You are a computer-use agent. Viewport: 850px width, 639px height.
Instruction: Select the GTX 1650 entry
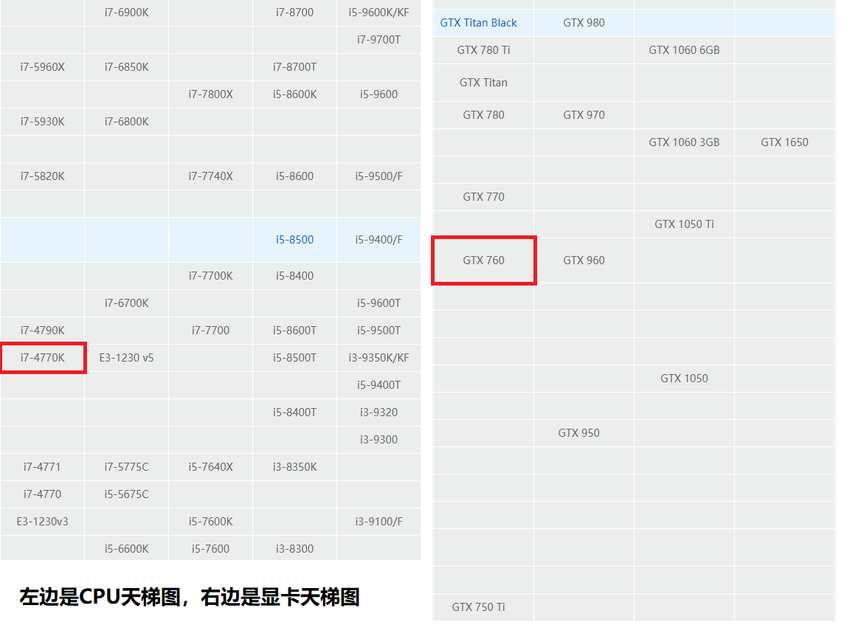(x=784, y=142)
